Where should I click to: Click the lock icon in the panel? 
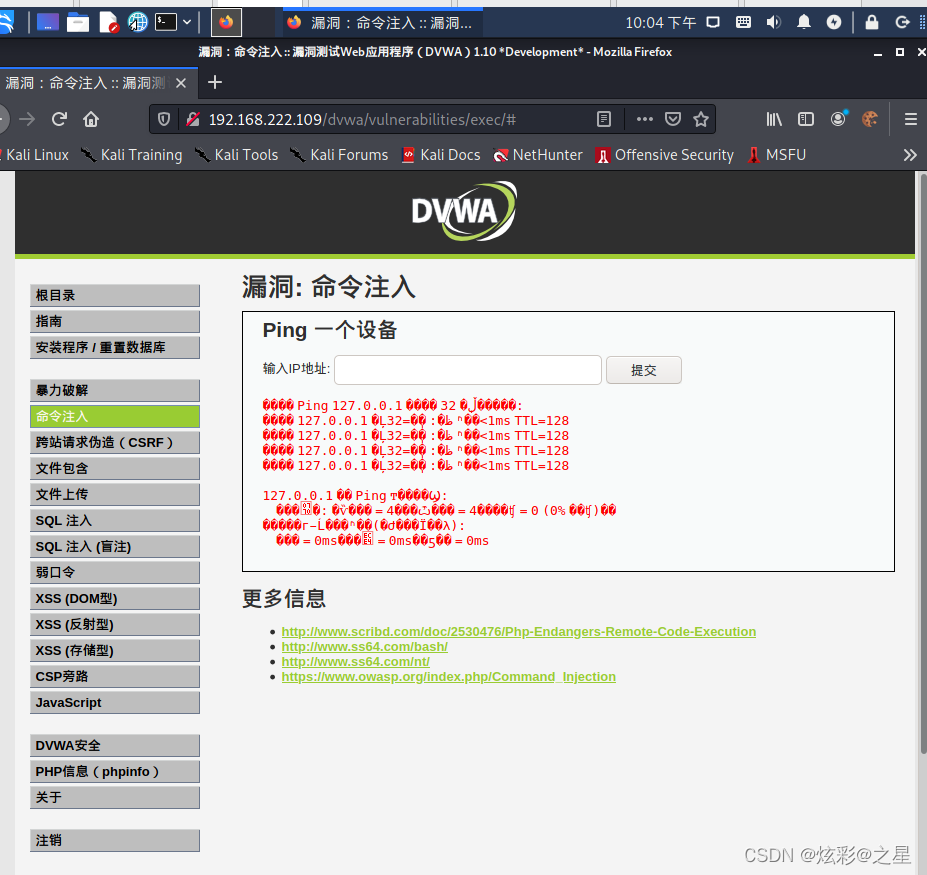click(x=871, y=21)
